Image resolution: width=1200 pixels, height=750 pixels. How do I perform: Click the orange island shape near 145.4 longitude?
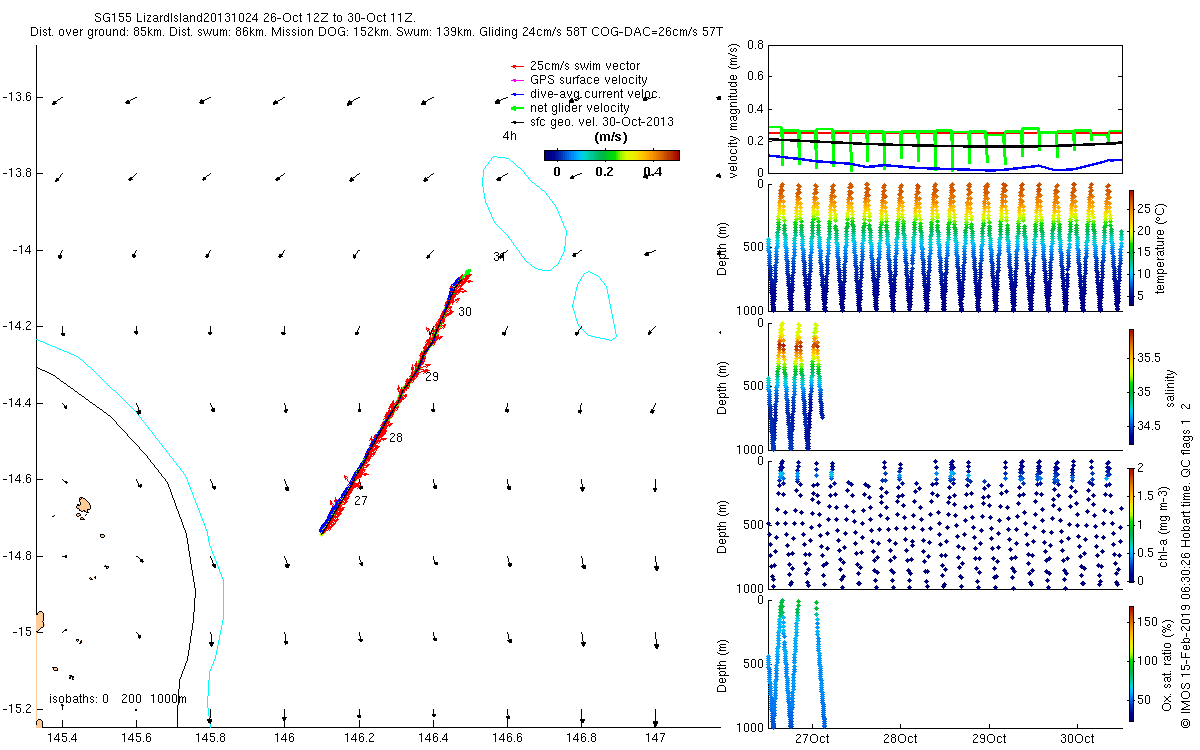click(x=84, y=507)
